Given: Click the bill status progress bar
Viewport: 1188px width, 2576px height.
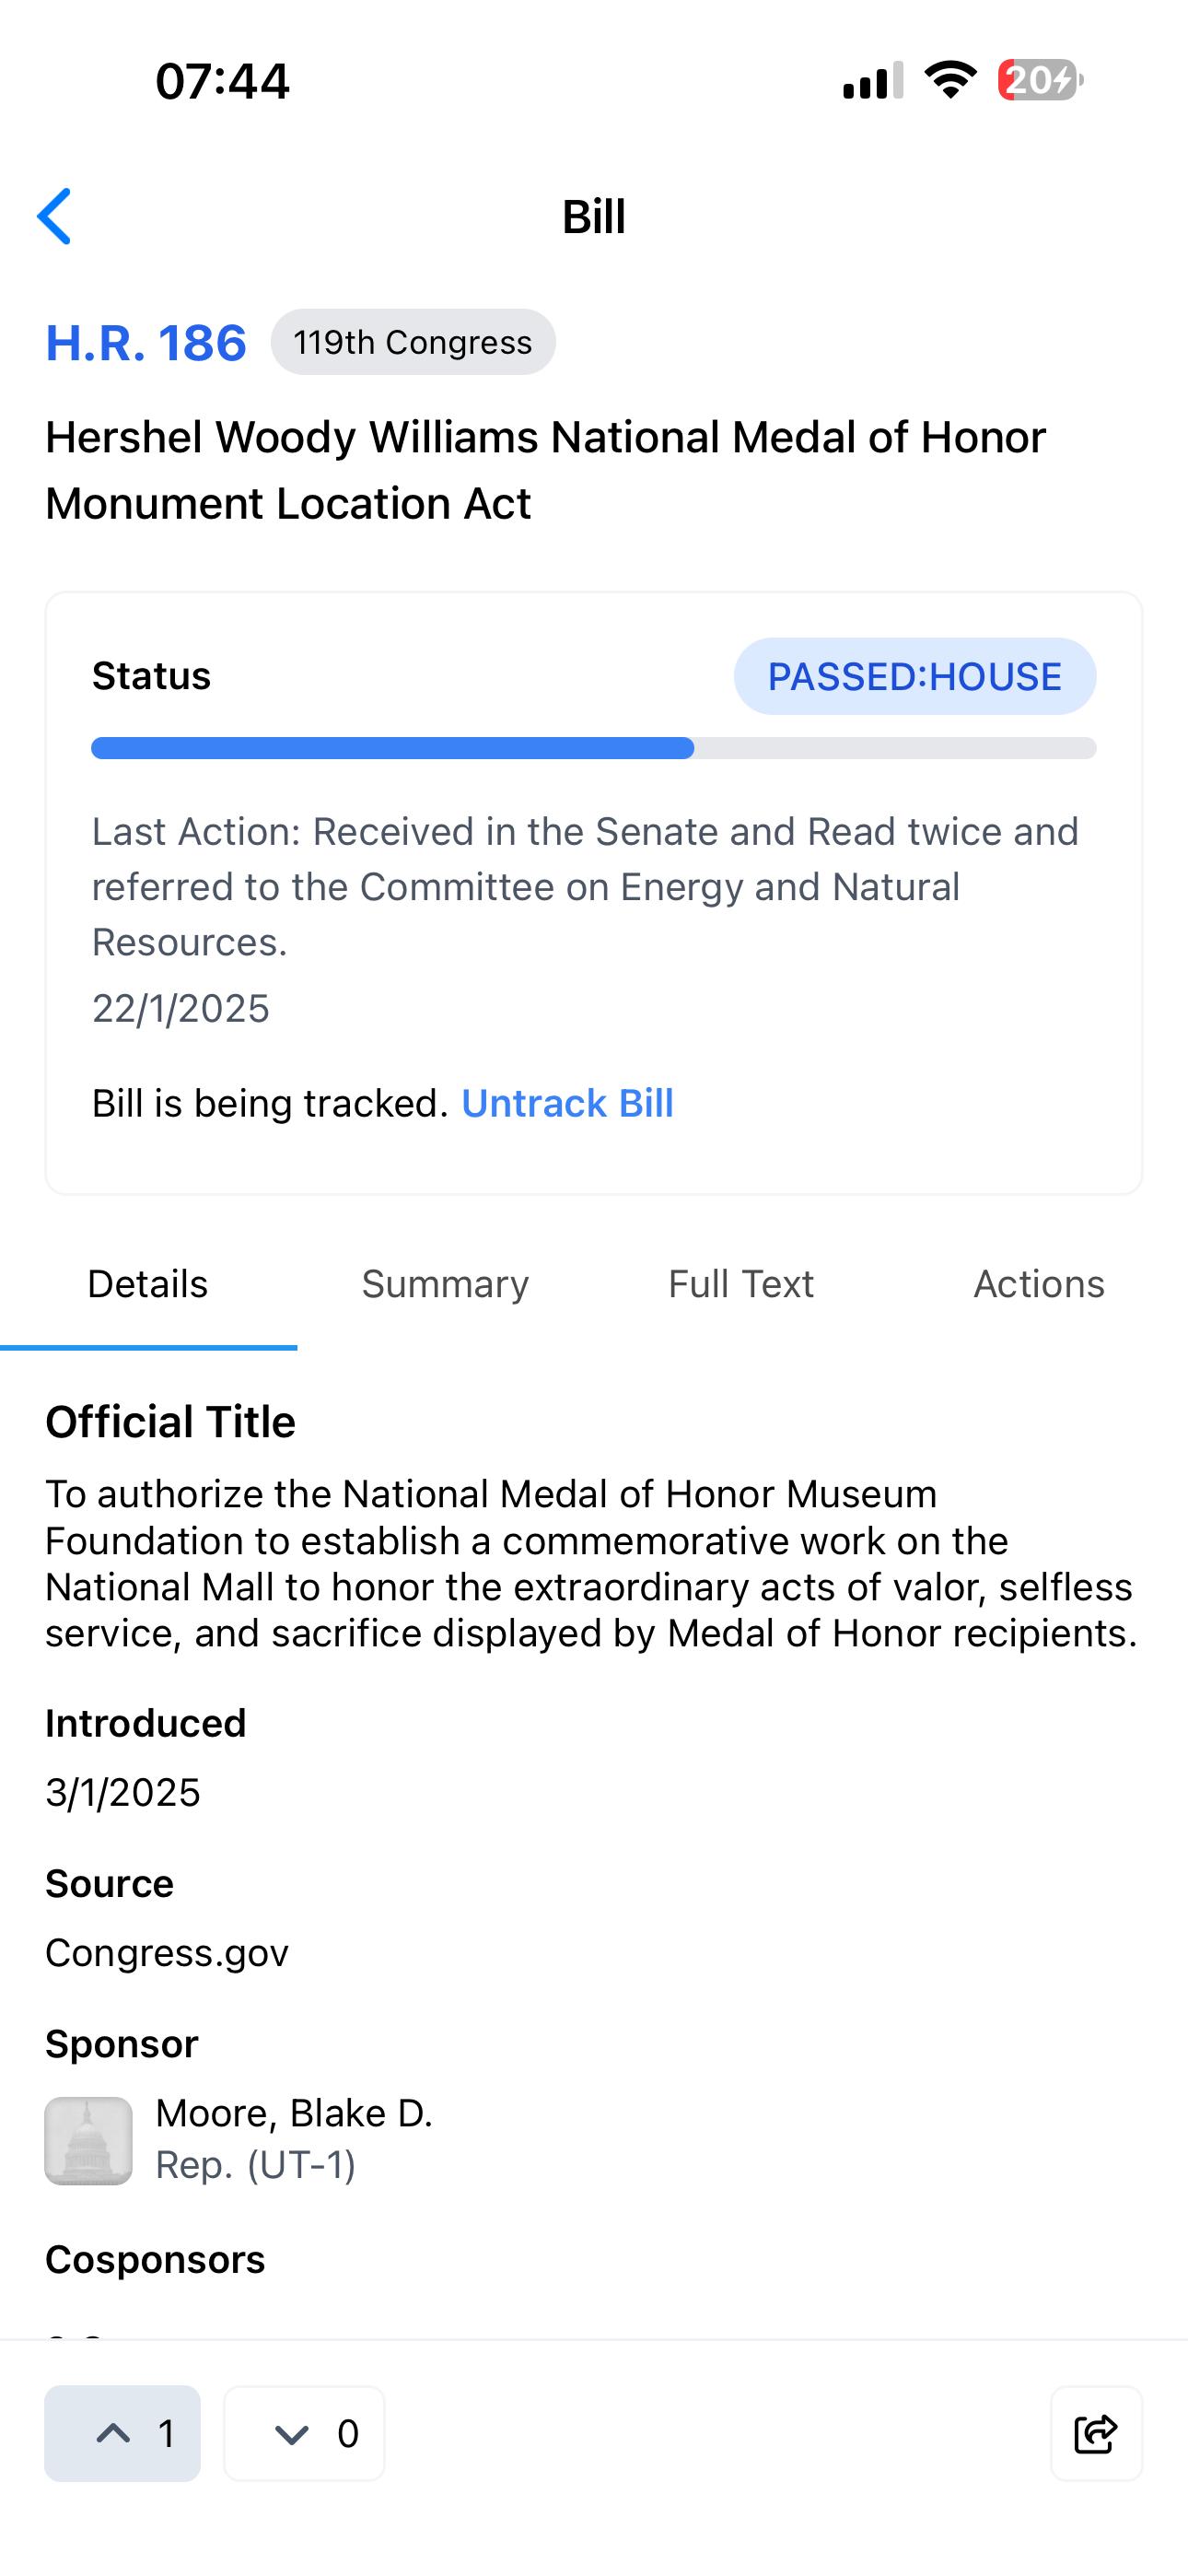Looking at the screenshot, I should [x=594, y=748].
